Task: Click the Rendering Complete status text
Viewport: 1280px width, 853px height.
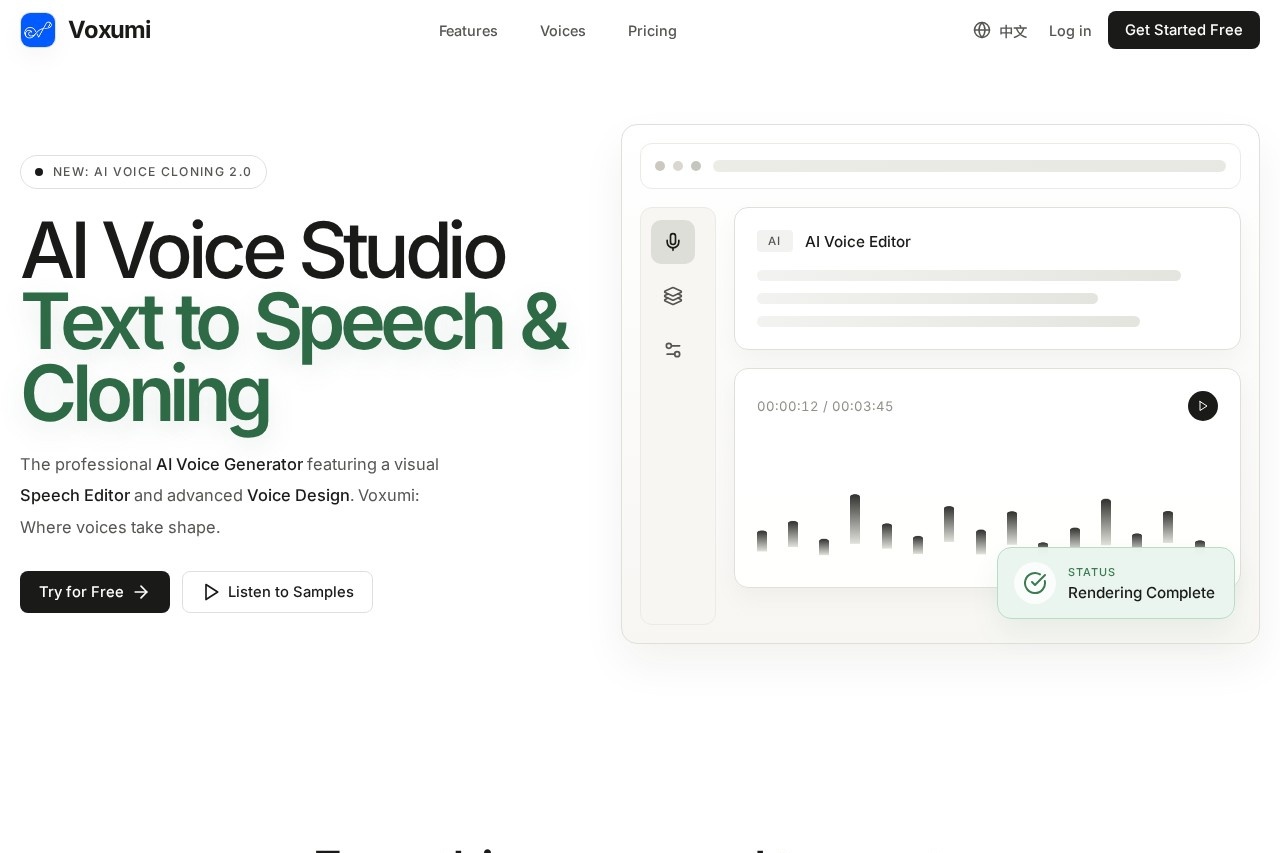Action: coord(1141,593)
